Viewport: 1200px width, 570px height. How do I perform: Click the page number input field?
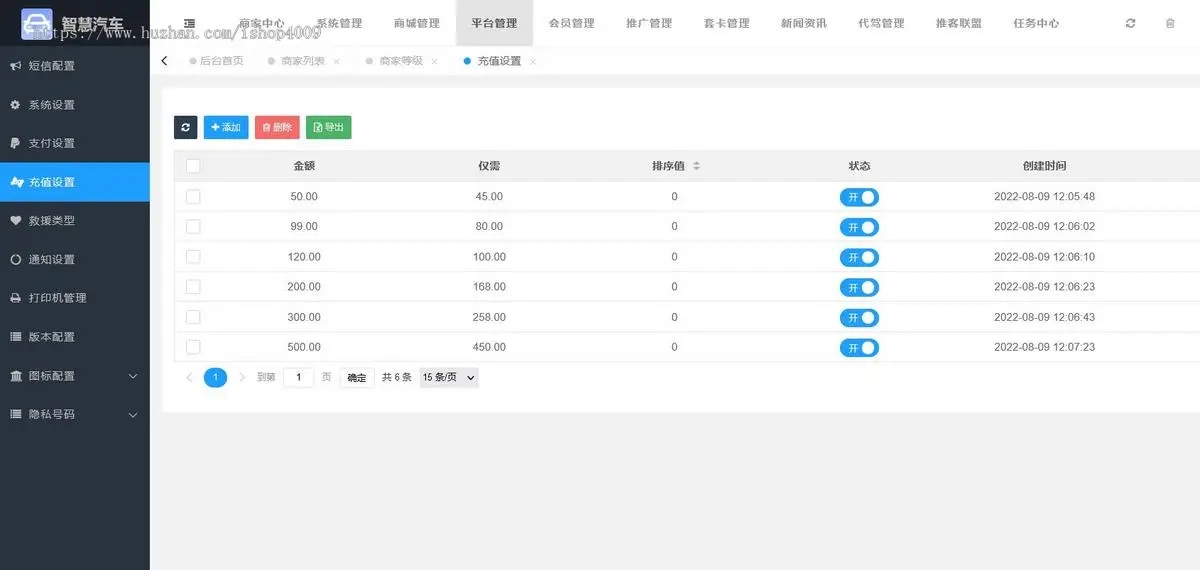(x=298, y=378)
